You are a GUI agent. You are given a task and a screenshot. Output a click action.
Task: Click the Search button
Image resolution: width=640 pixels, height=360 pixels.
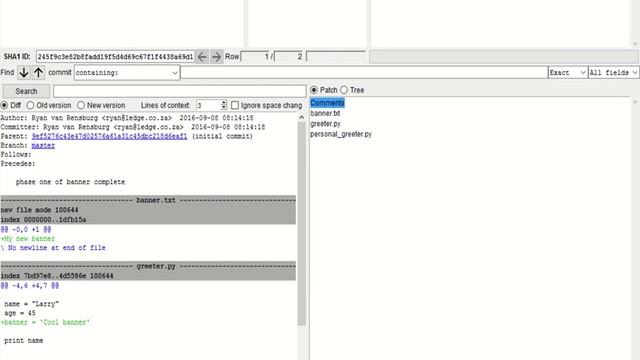pyautogui.click(x=26, y=91)
